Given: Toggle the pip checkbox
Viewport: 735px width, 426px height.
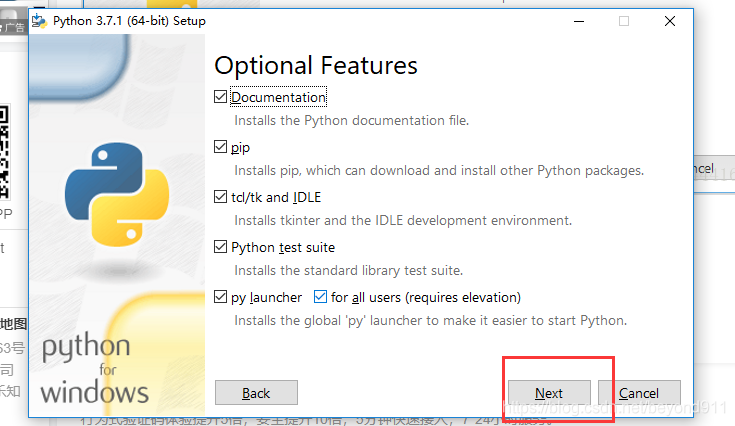Looking at the screenshot, I should [x=220, y=147].
